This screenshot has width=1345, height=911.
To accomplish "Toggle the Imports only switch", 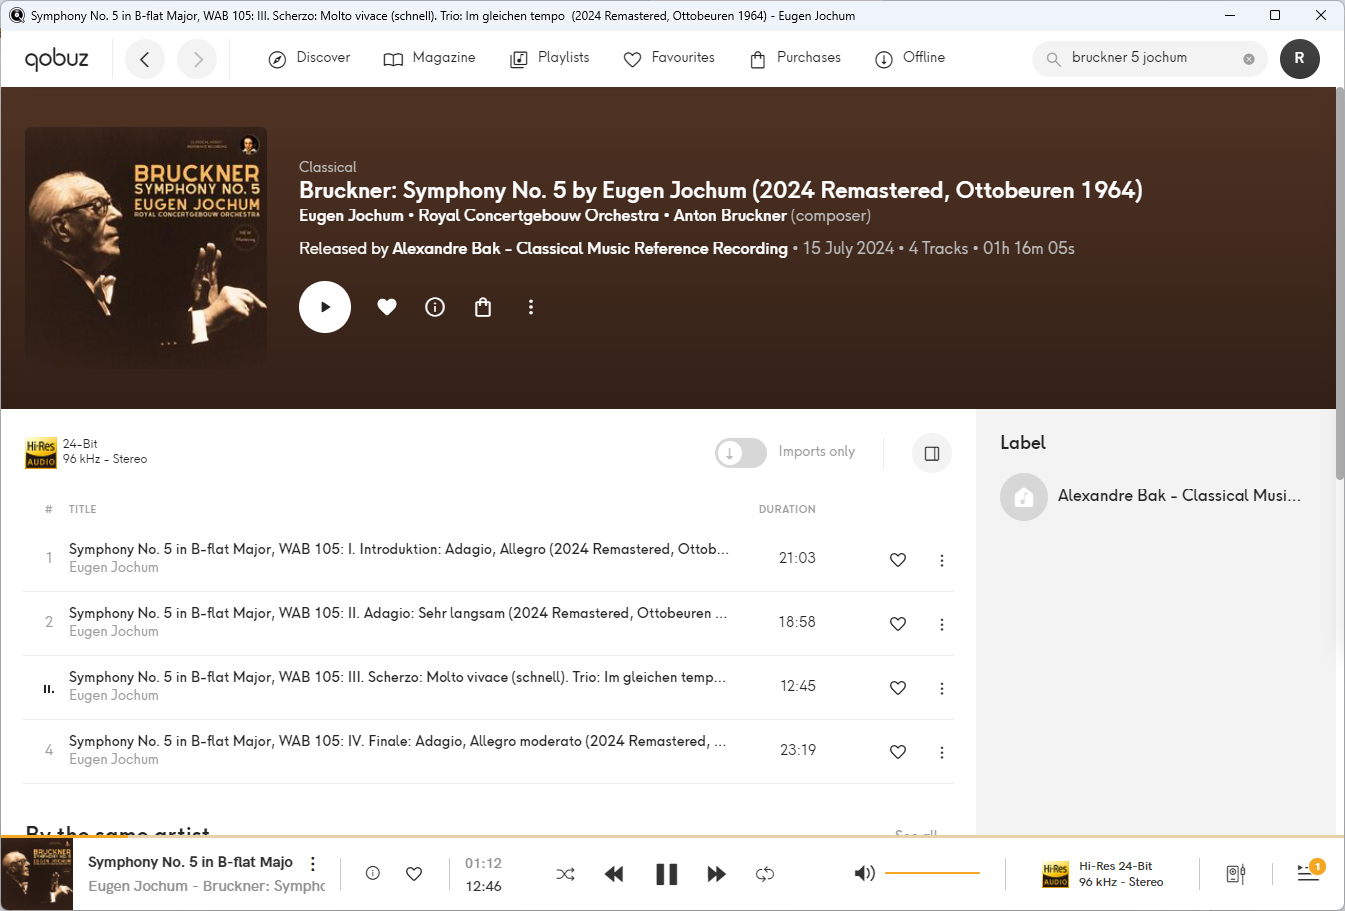I will 741,453.
